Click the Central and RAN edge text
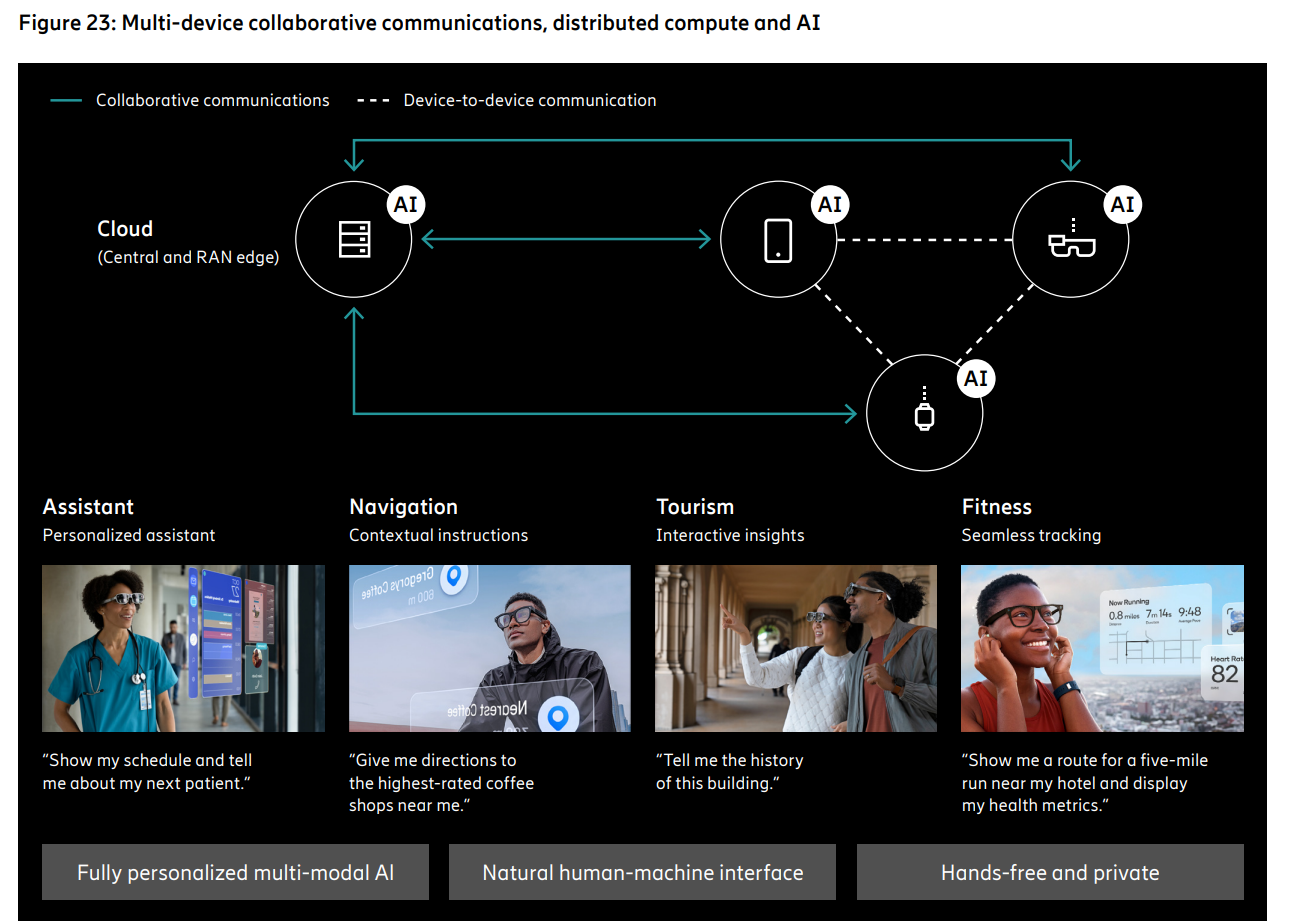The image size is (1292, 924). (188, 257)
